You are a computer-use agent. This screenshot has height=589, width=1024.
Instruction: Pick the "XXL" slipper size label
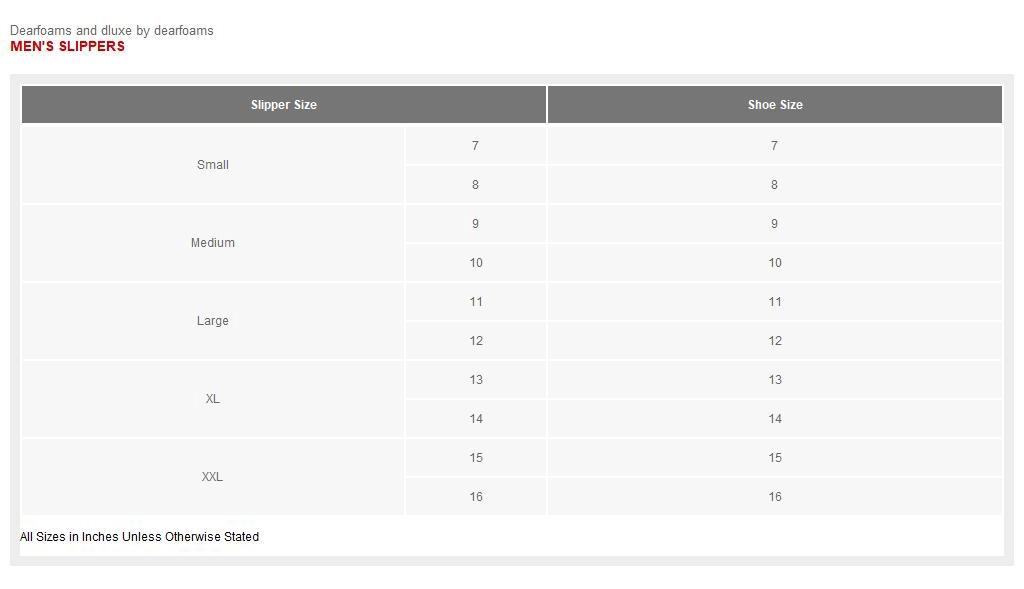(212, 477)
